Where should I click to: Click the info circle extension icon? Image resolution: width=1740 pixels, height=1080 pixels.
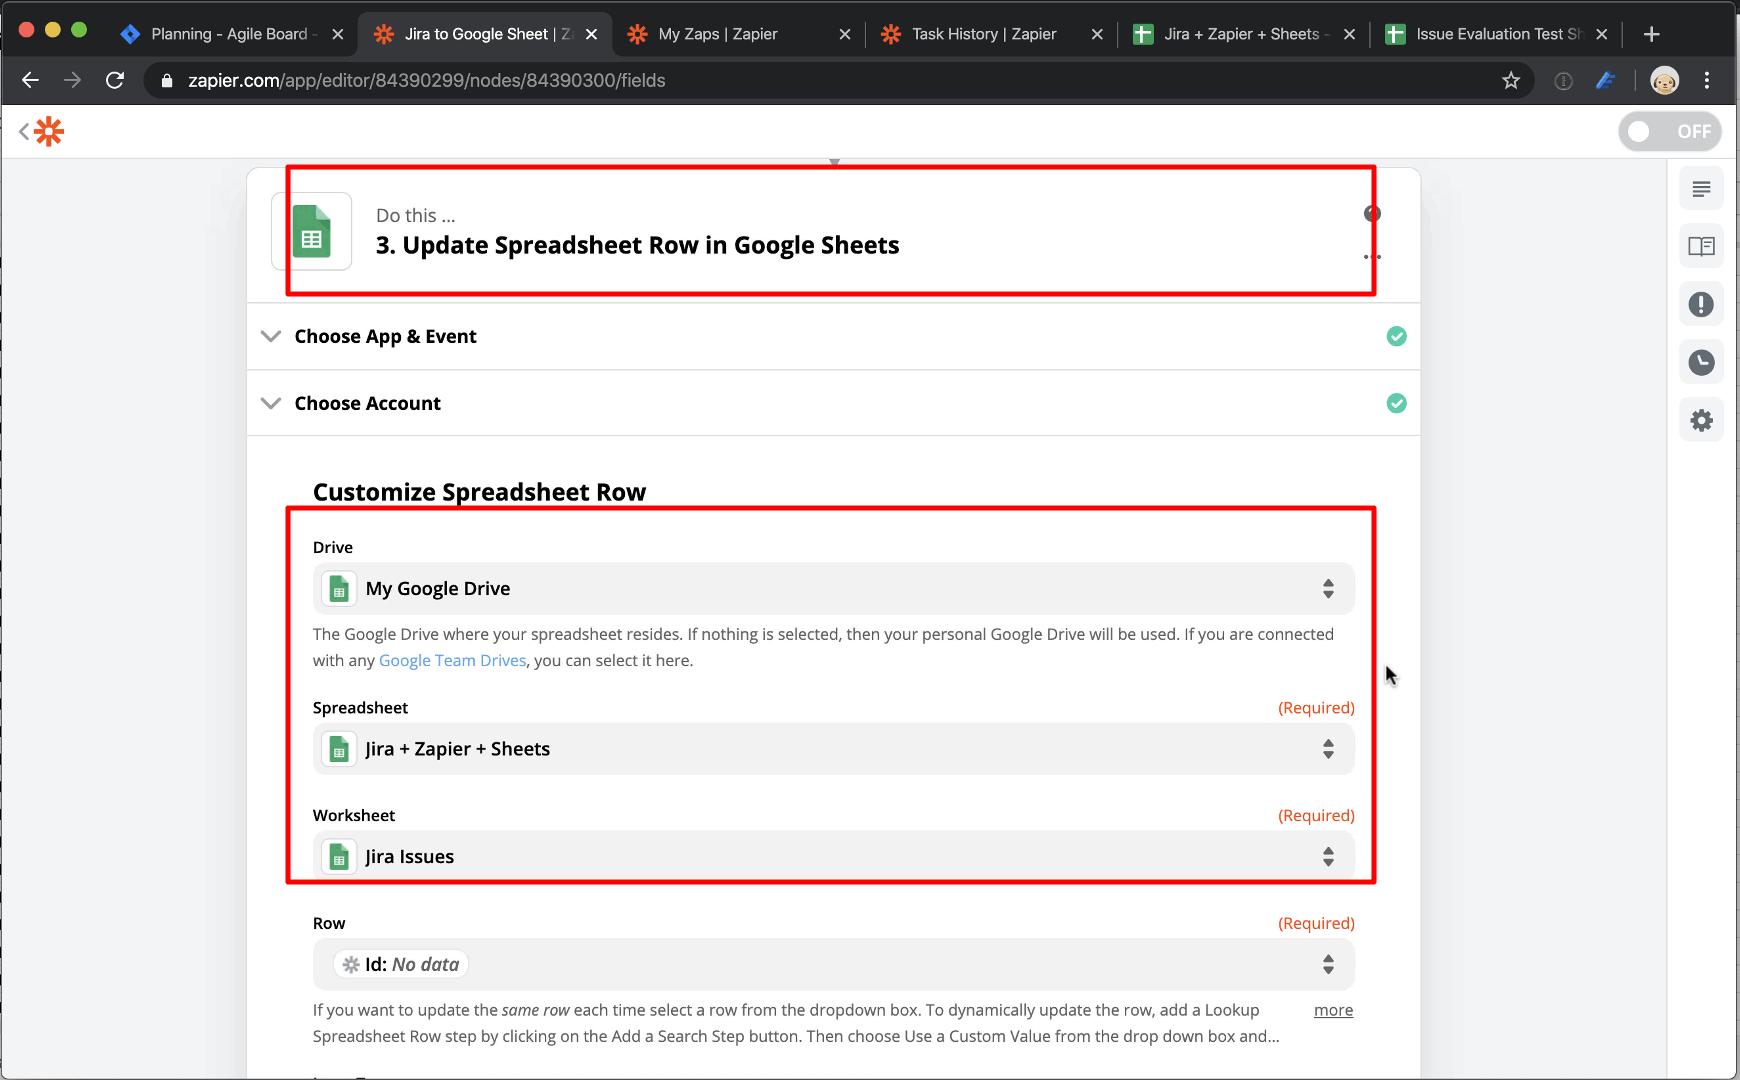(x=1564, y=81)
